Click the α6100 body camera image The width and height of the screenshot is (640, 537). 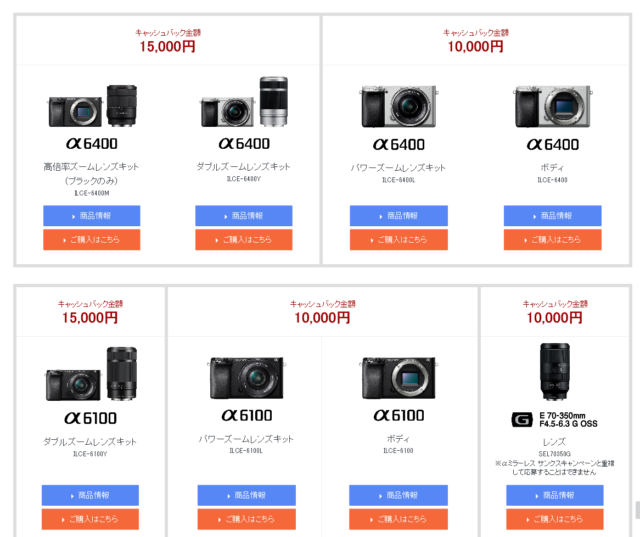point(398,378)
